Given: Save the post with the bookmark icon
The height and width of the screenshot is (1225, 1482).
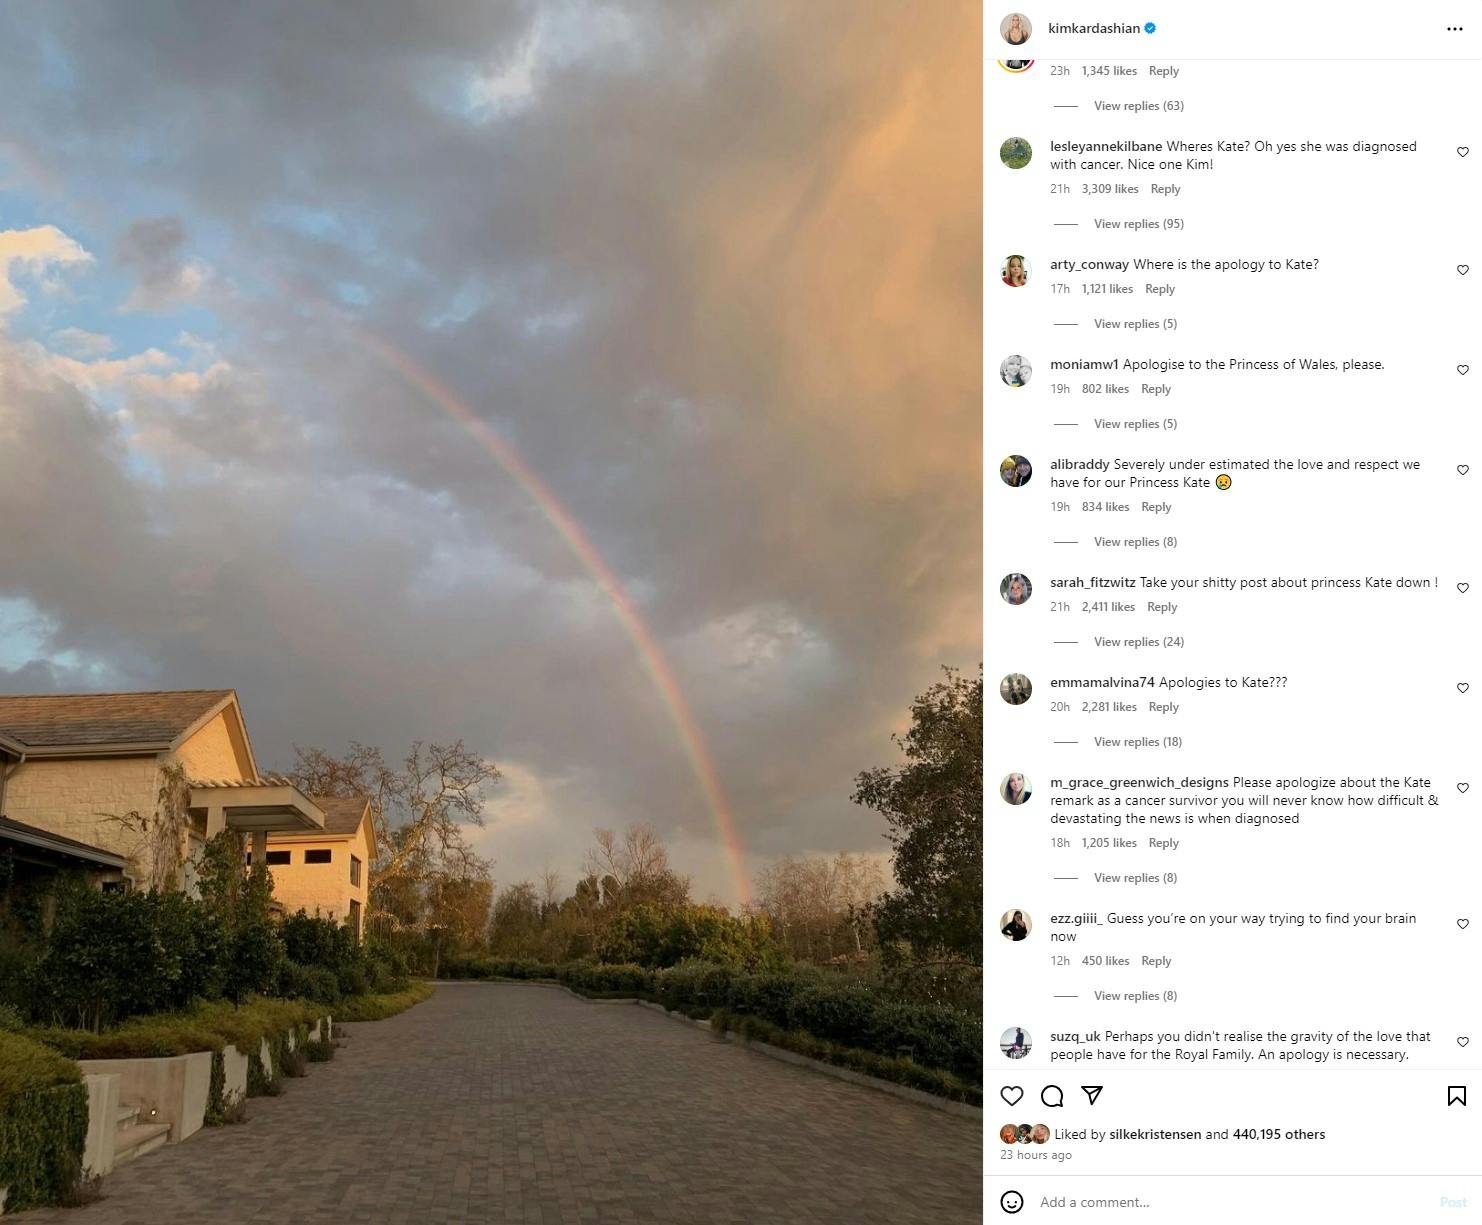Looking at the screenshot, I should [1457, 1096].
